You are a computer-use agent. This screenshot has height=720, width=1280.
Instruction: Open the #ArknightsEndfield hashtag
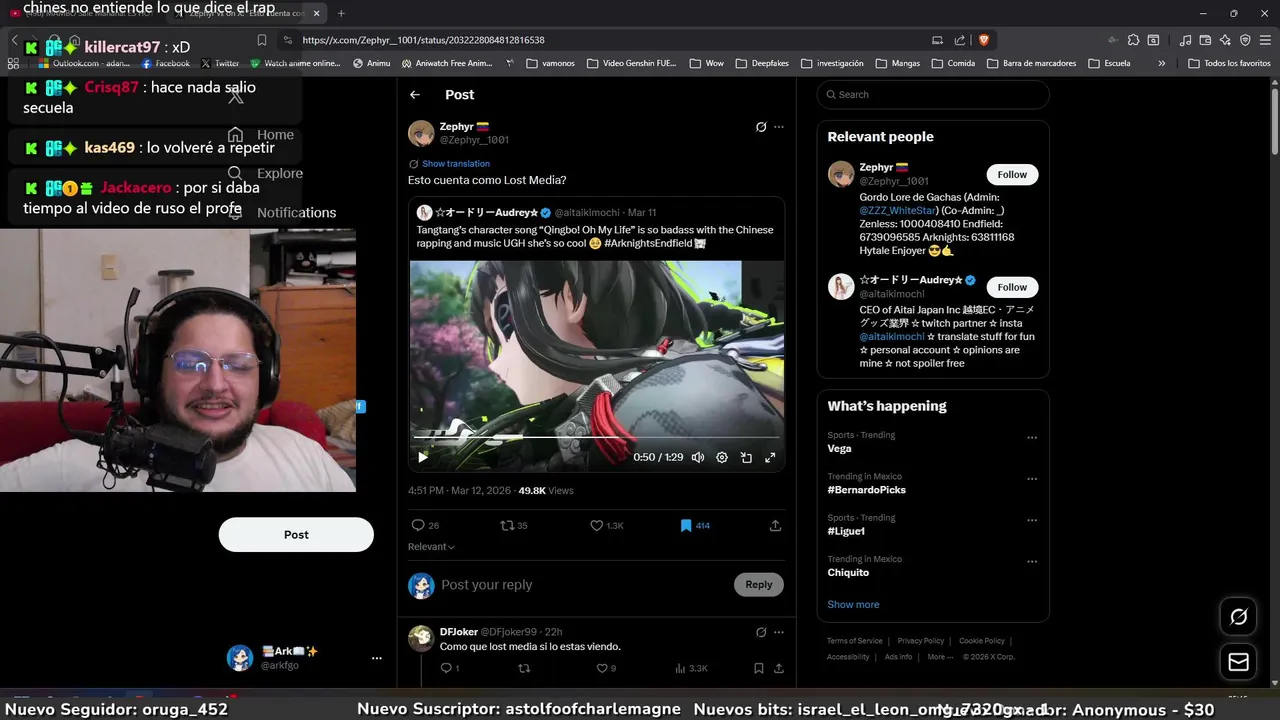coord(647,243)
